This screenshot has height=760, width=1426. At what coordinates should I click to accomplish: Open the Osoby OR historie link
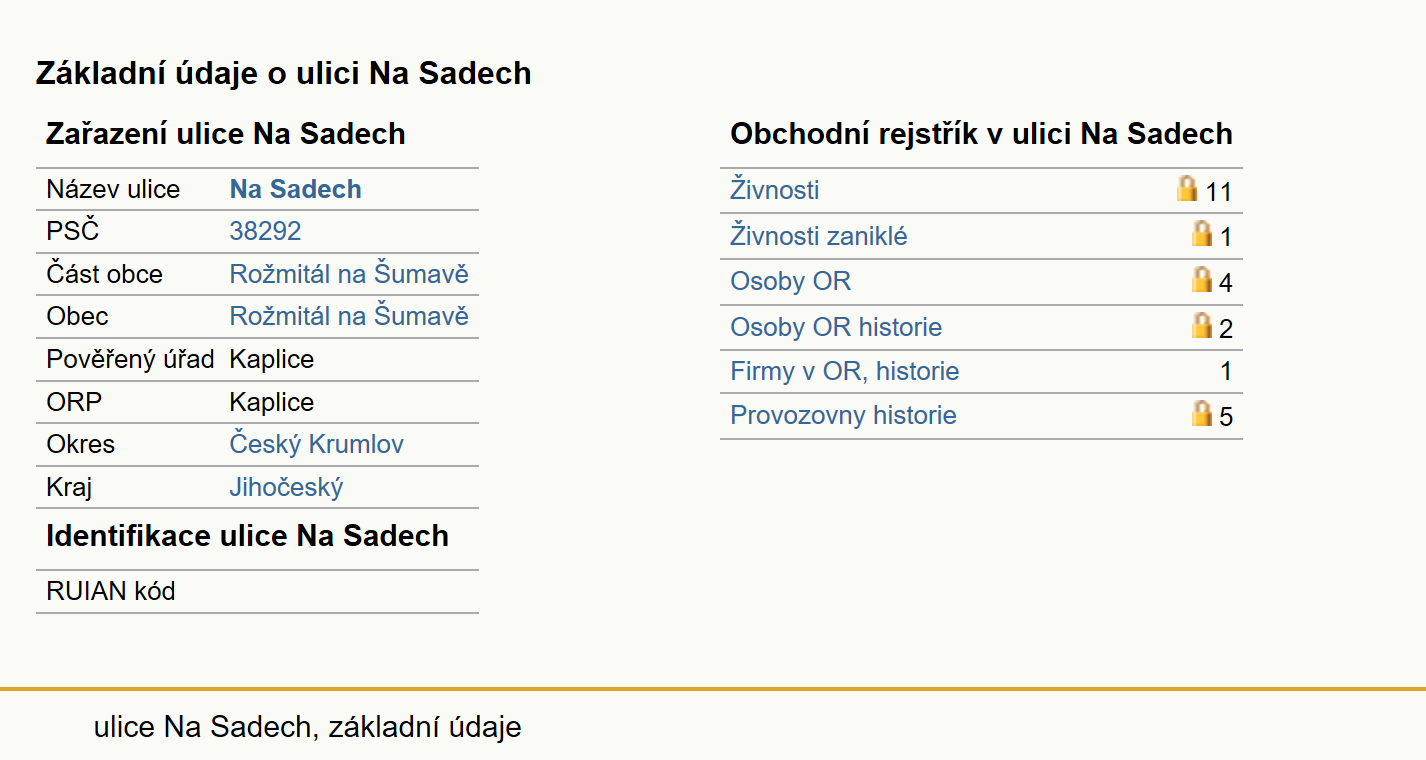point(836,327)
